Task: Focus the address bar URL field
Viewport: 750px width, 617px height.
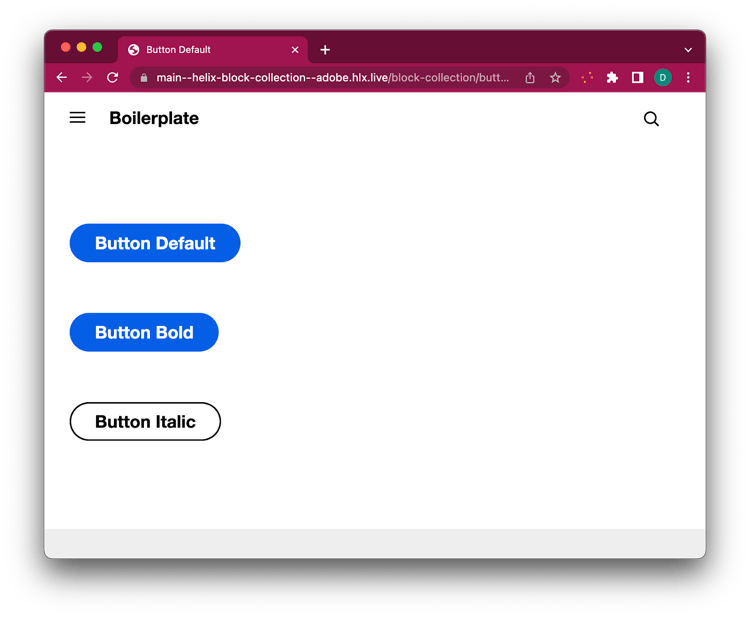Action: (330, 77)
